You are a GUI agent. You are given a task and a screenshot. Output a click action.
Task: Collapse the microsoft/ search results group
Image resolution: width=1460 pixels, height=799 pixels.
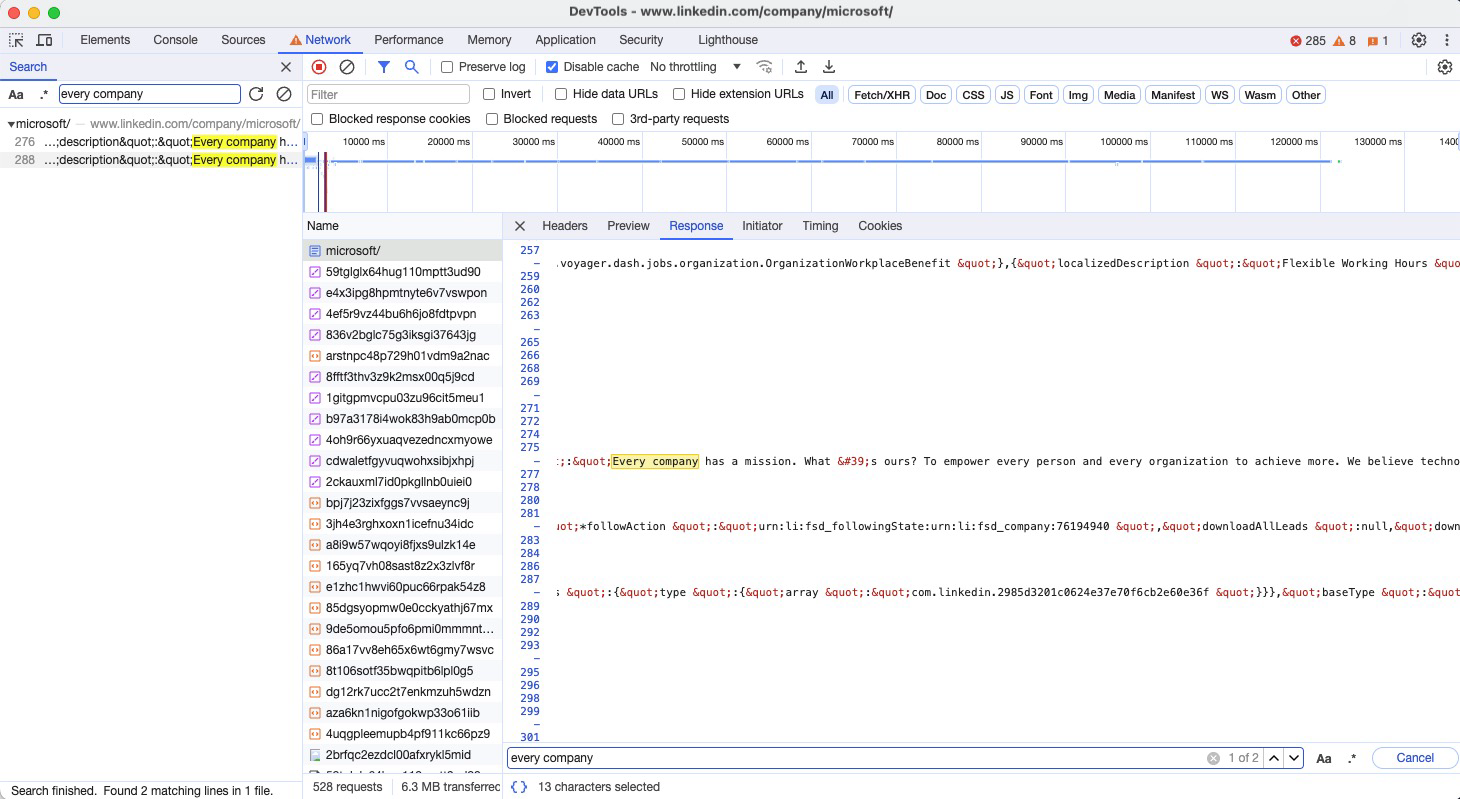(x=10, y=124)
